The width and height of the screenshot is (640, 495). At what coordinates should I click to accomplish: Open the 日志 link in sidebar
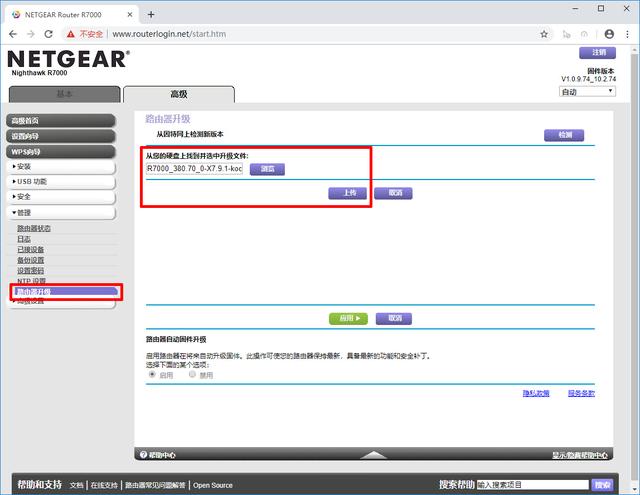(x=24, y=239)
